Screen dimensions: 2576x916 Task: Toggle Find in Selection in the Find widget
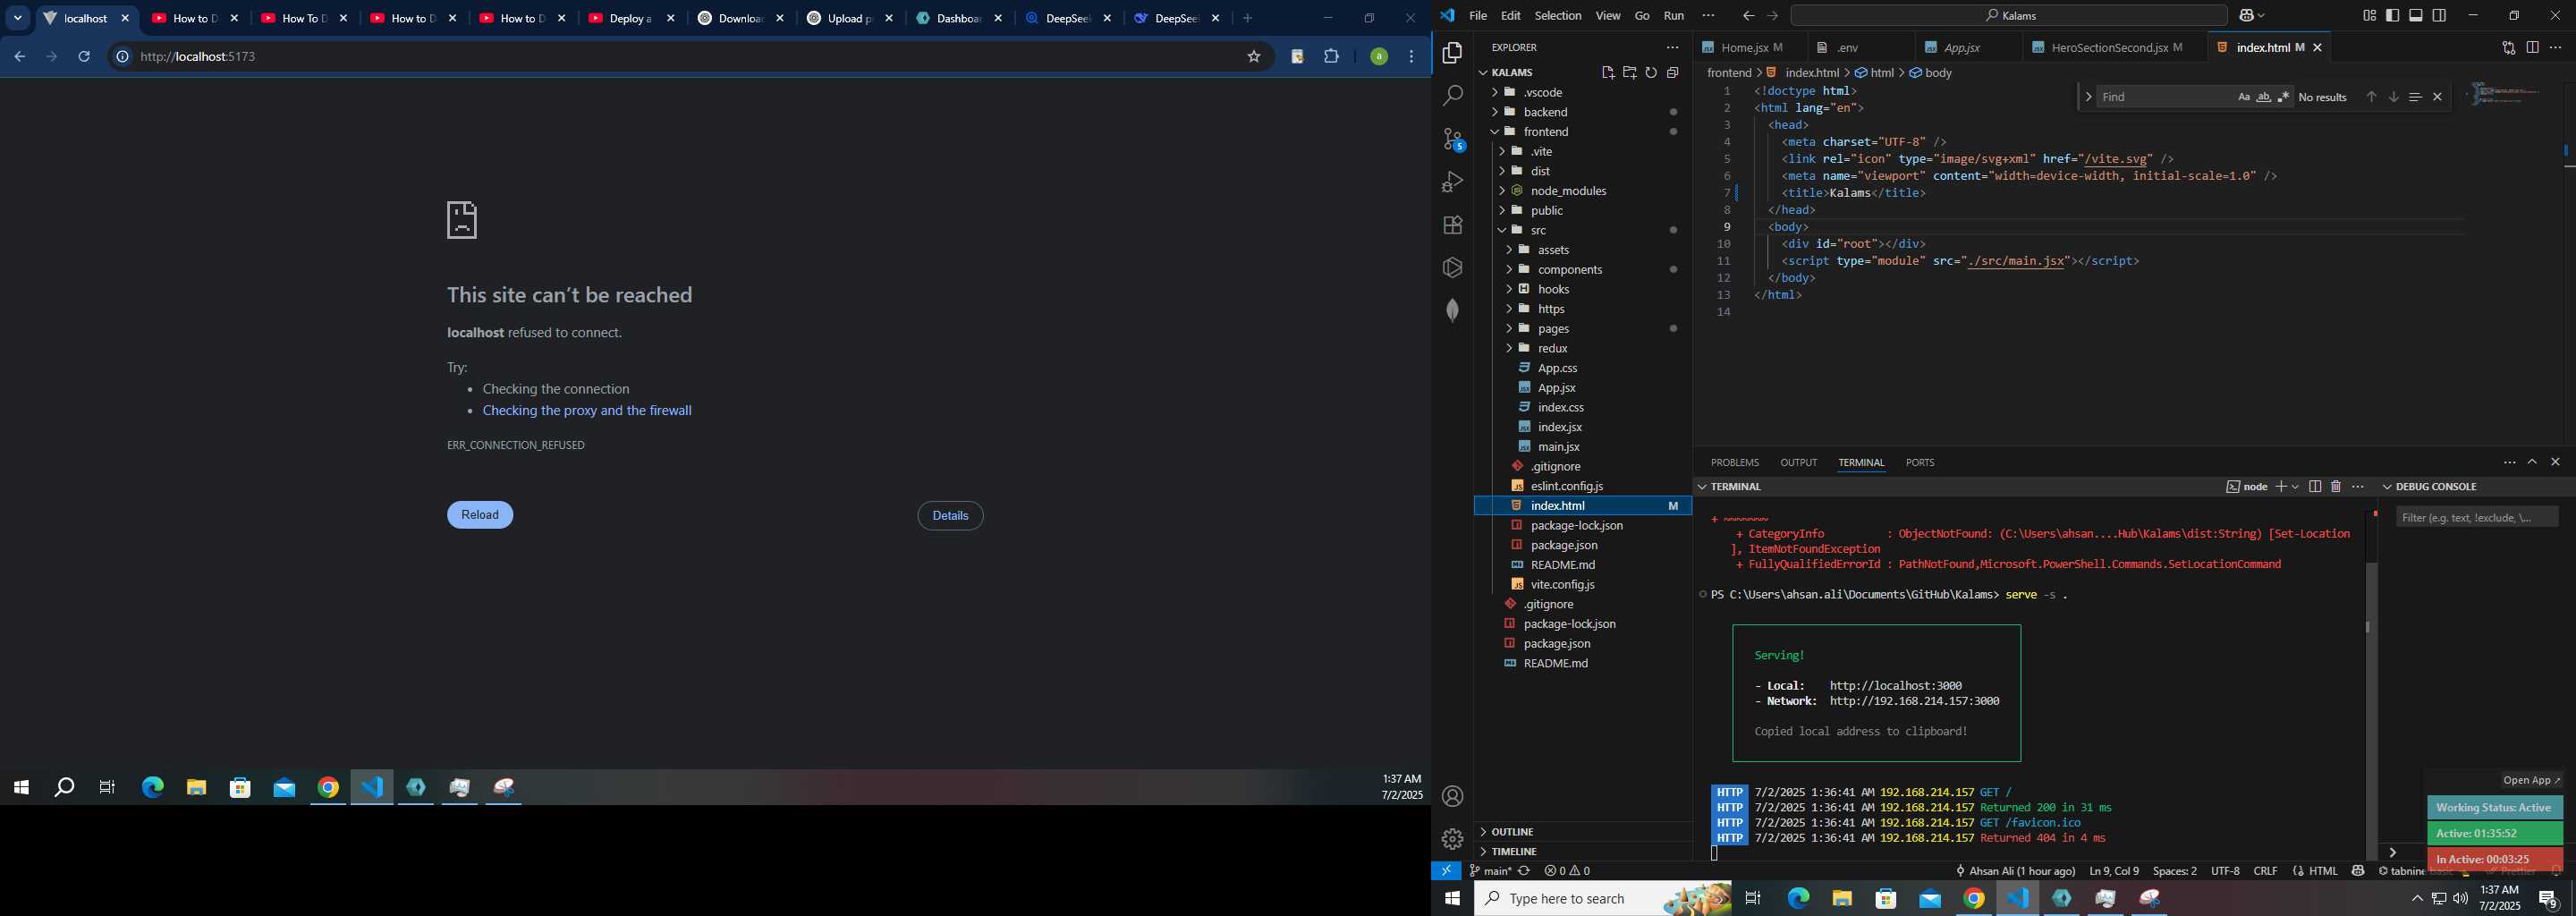pos(2415,97)
